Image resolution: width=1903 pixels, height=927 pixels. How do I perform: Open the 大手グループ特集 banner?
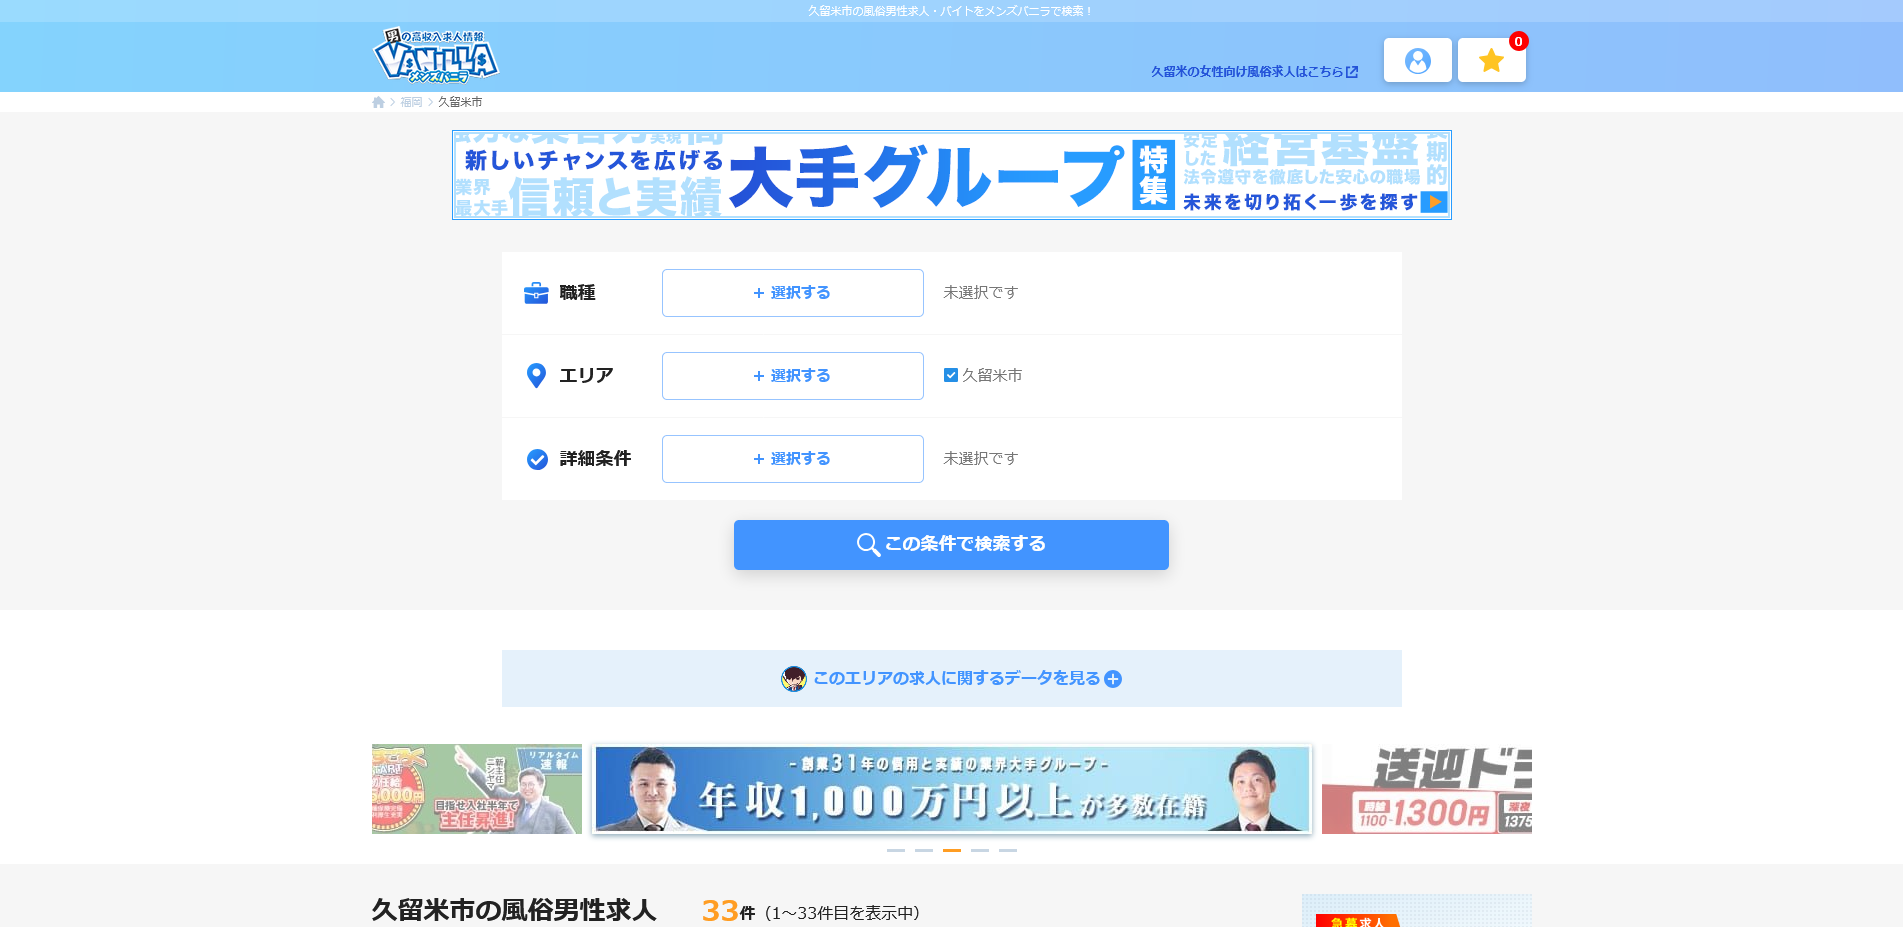coord(951,175)
